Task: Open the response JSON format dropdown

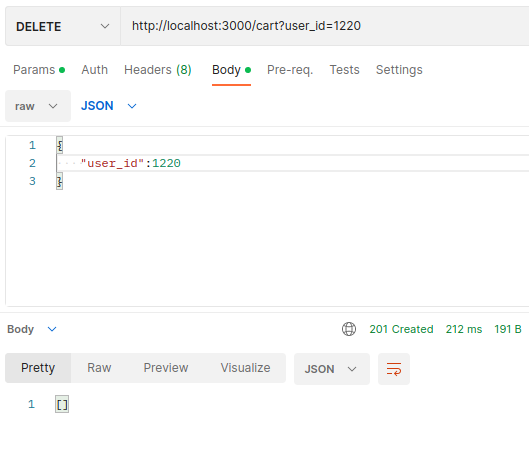Action: point(332,369)
